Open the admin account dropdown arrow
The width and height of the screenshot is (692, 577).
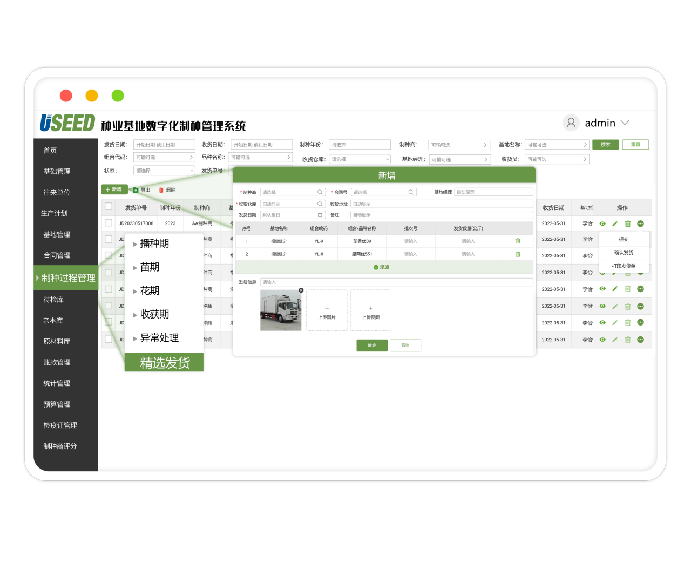coord(626,123)
